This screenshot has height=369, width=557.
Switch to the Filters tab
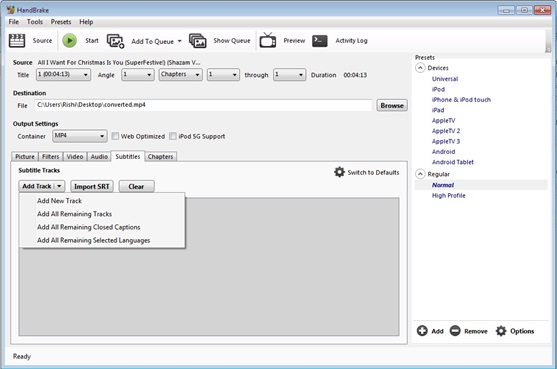point(50,157)
